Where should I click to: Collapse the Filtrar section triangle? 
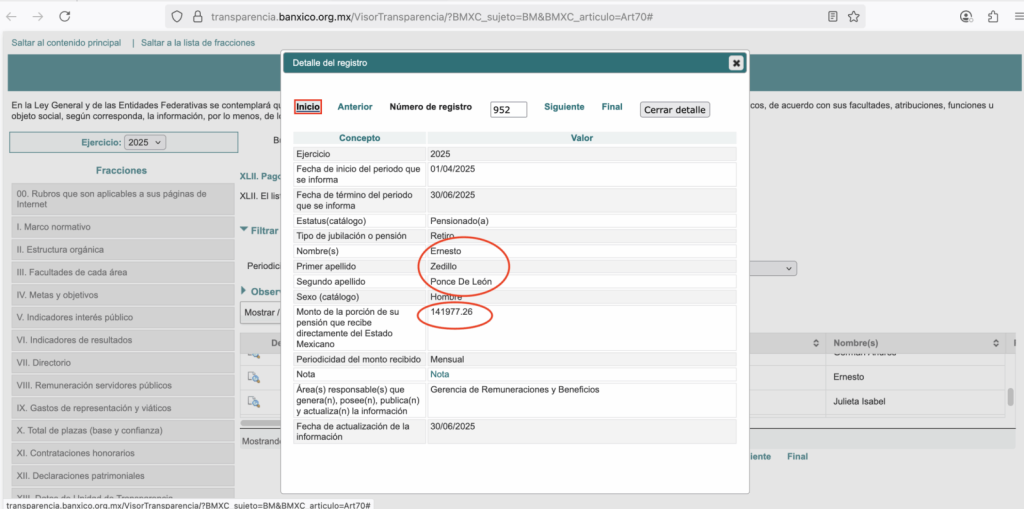(x=245, y=230)
